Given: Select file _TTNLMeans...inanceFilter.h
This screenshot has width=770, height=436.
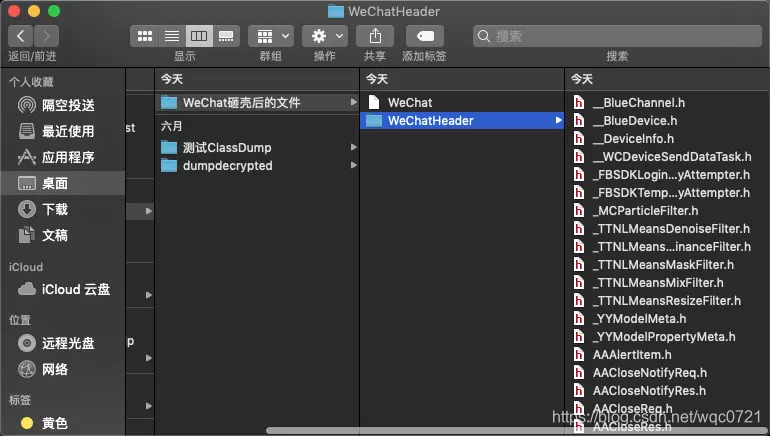Looking at the screenshot, I should (x=671, y=247).
